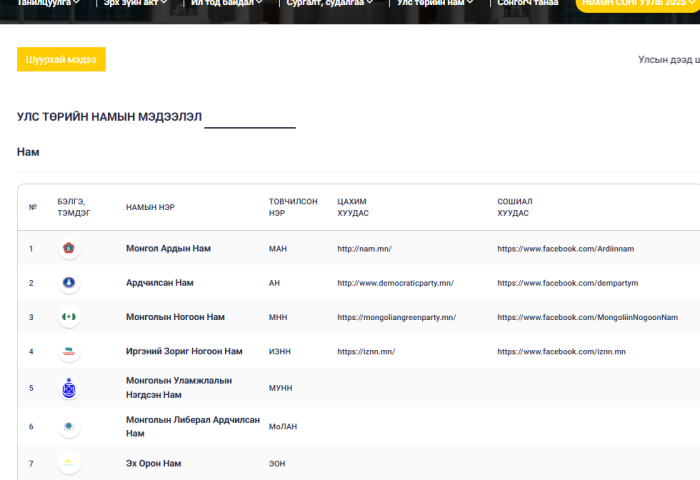
Task: Open the democraticparty.mn website link
Action: point(395,283)
